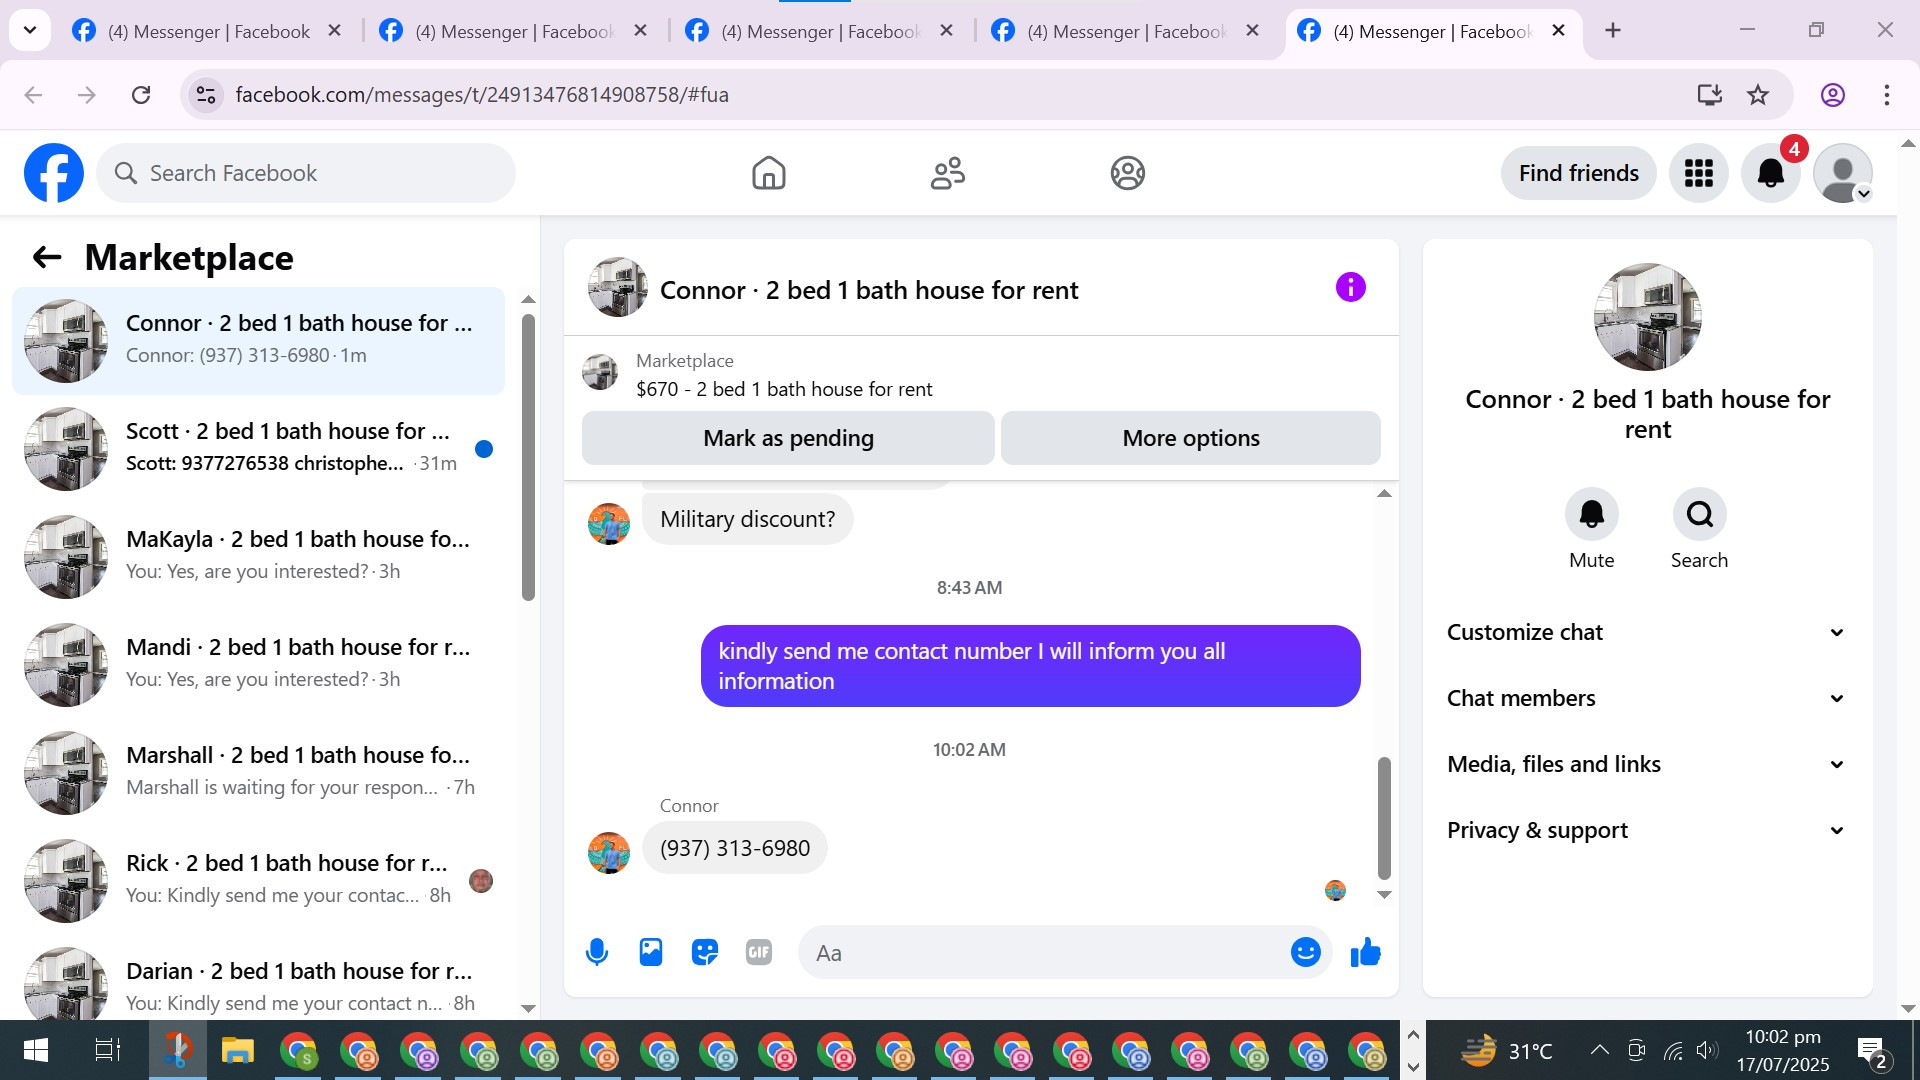The height and width of the screenshot is (1080, 1920).
Task: Open the emoji picker in message box
Action: pos(1305,952)
